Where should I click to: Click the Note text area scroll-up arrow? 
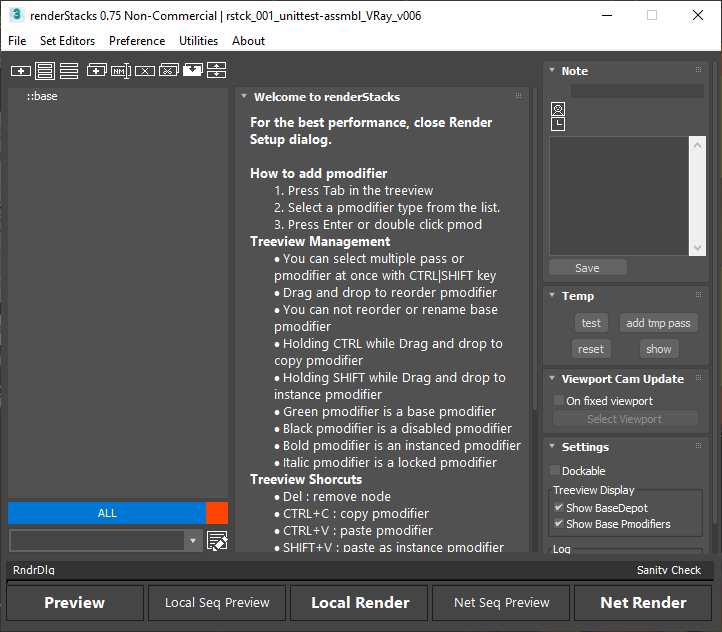[x=697, y=145]
